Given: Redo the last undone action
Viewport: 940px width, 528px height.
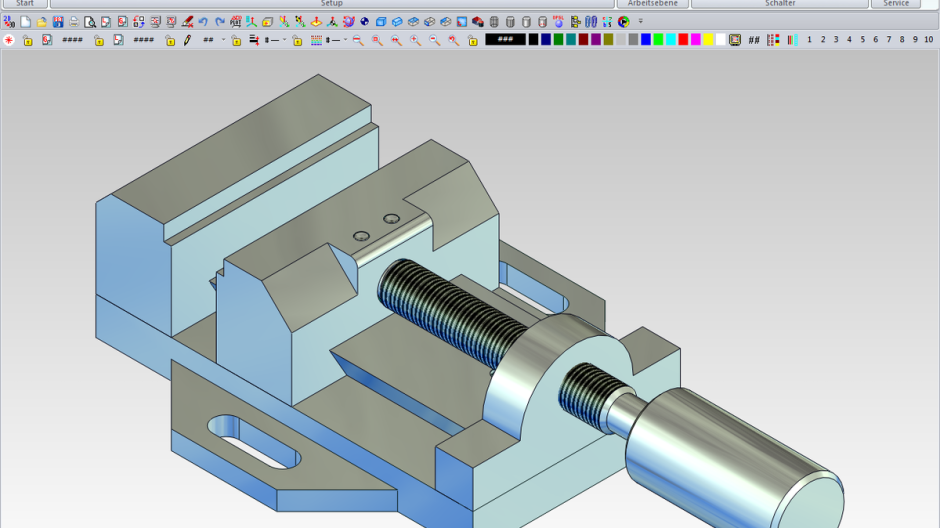Looking at the screenshot, I should click(x=219, y=21).
